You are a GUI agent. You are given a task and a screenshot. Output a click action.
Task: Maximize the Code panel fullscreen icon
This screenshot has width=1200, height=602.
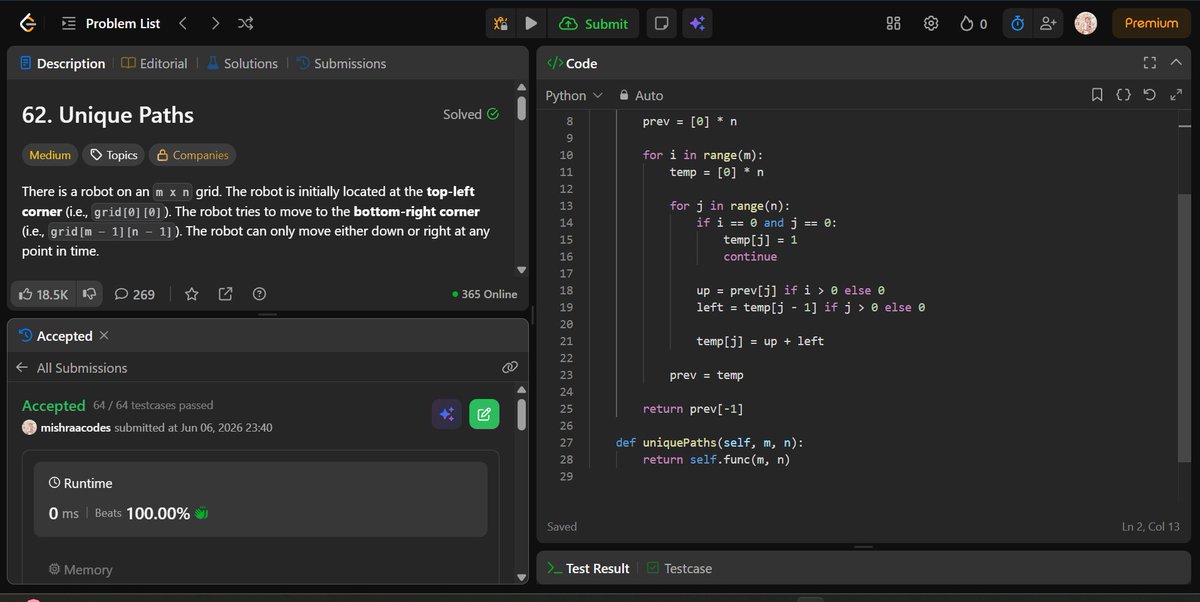1150,63
